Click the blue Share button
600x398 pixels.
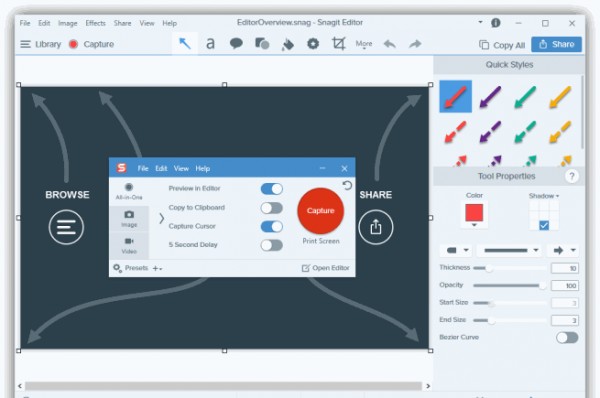556,44
